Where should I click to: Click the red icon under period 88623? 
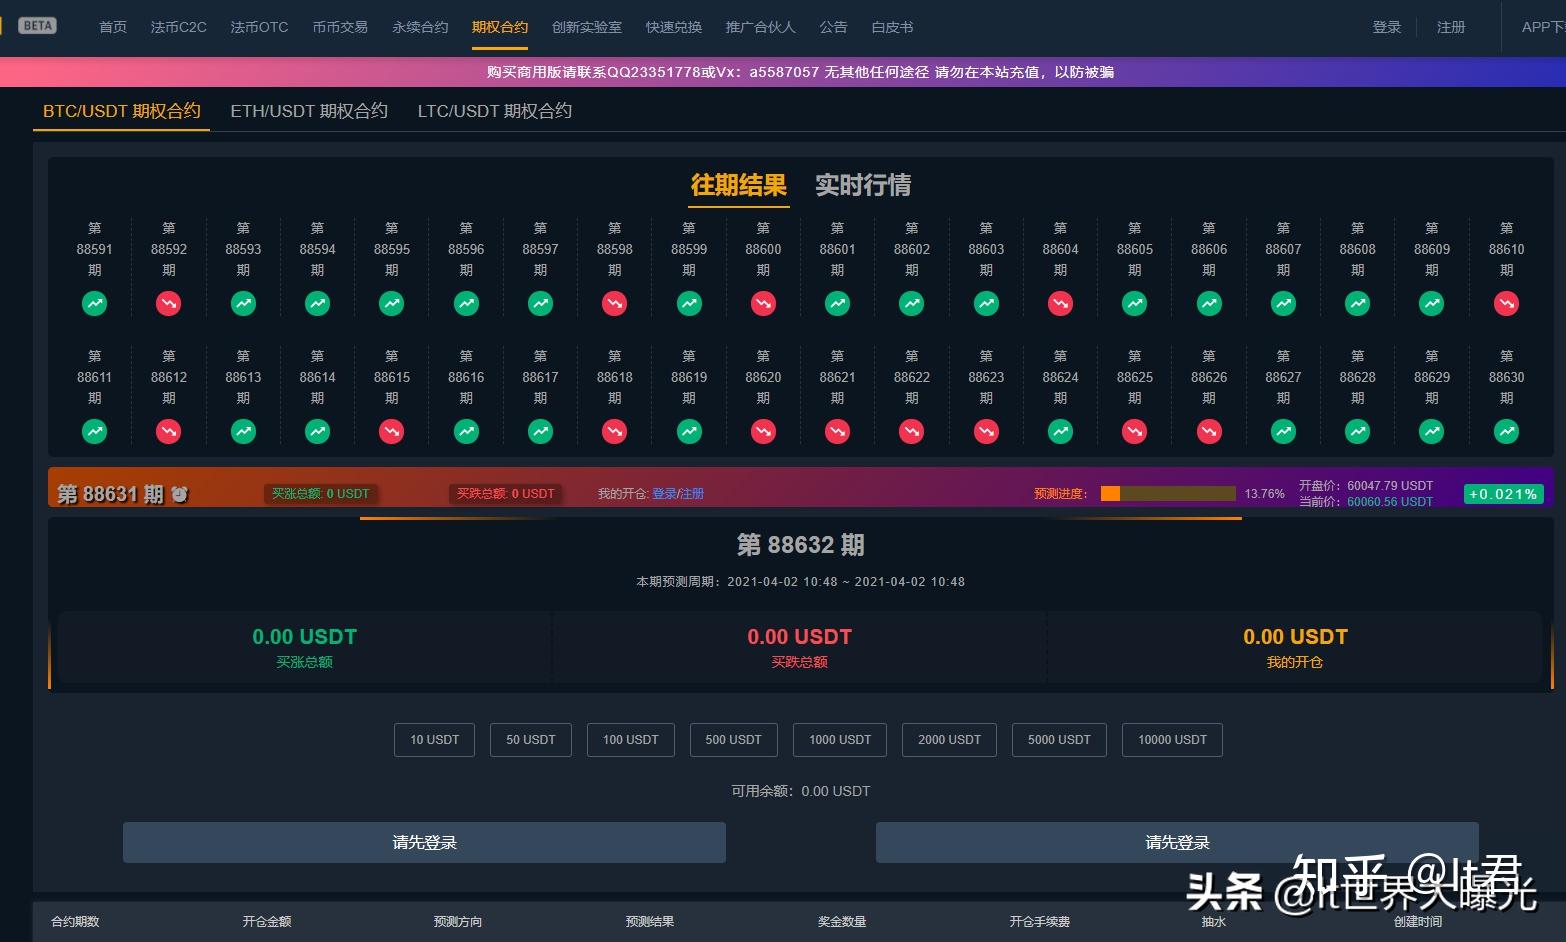click(x=986, y=431)
